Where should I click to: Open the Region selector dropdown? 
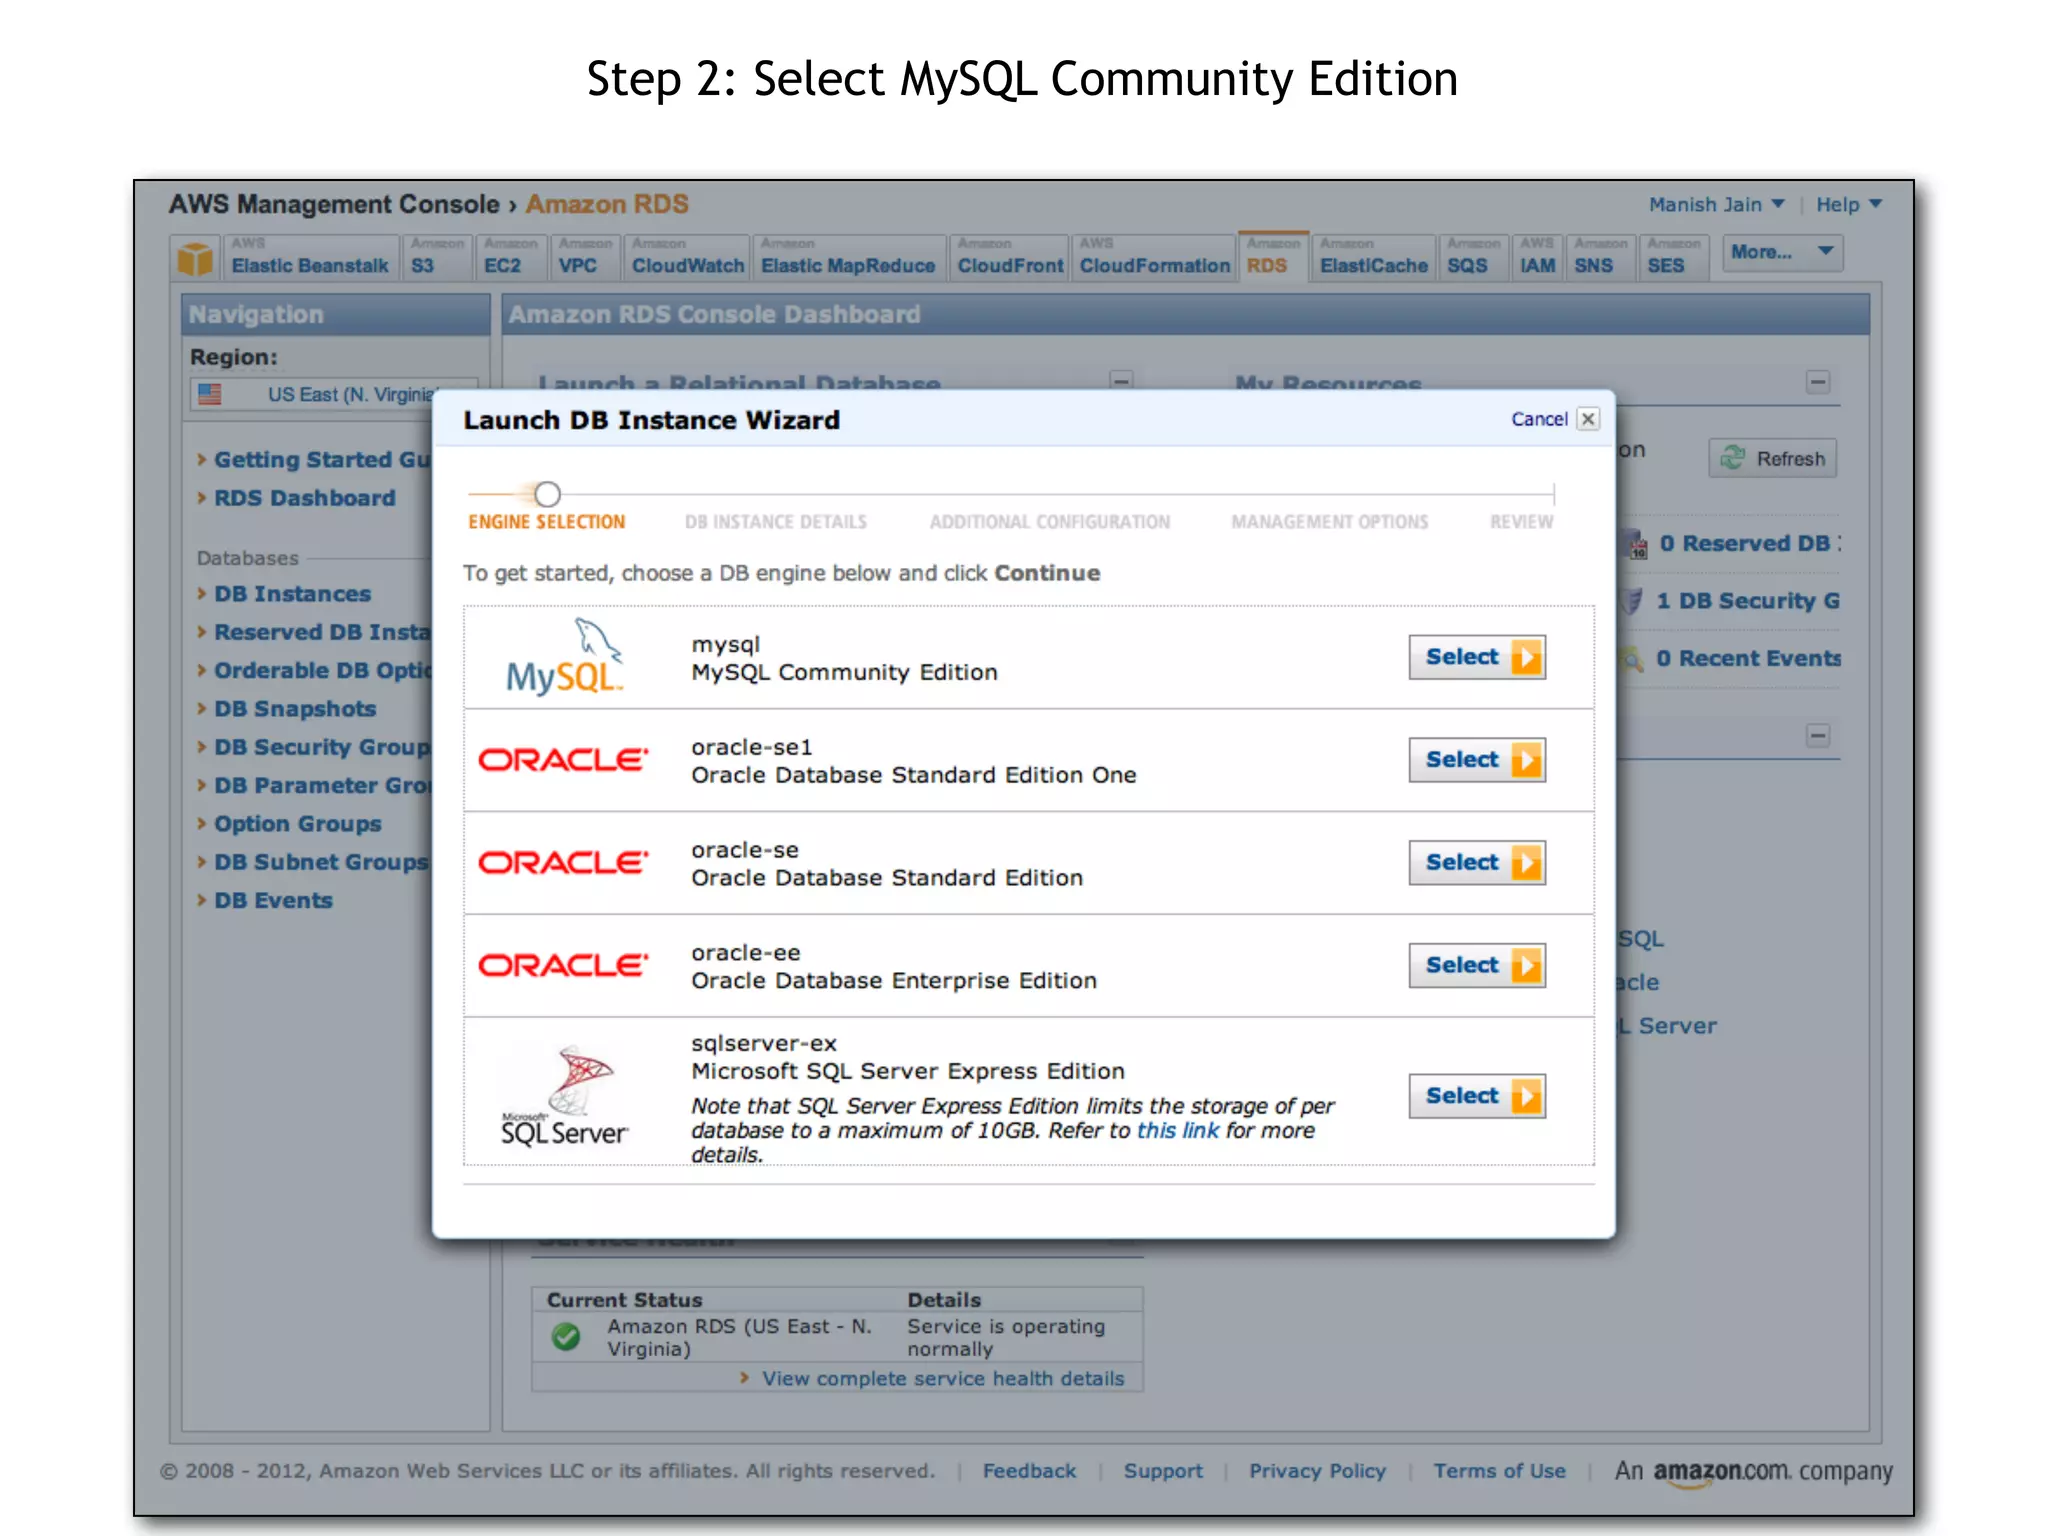[335, 394]
